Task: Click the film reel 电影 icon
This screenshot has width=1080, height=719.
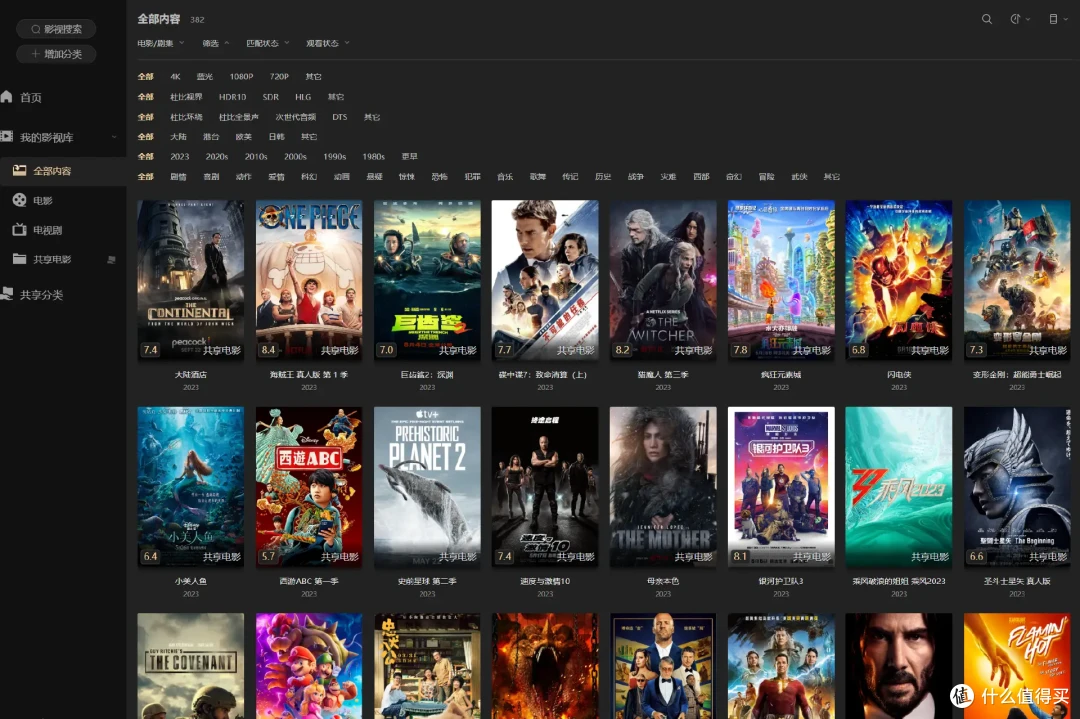Action: pos(19,200)
